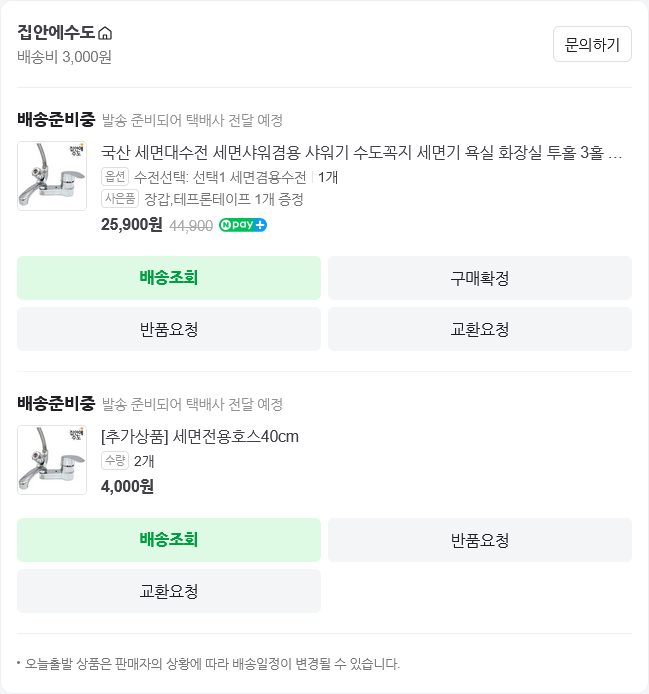Click the 25,900원 price of the faucet
This screenshot has width=649, height=694.
pos(131,225)
